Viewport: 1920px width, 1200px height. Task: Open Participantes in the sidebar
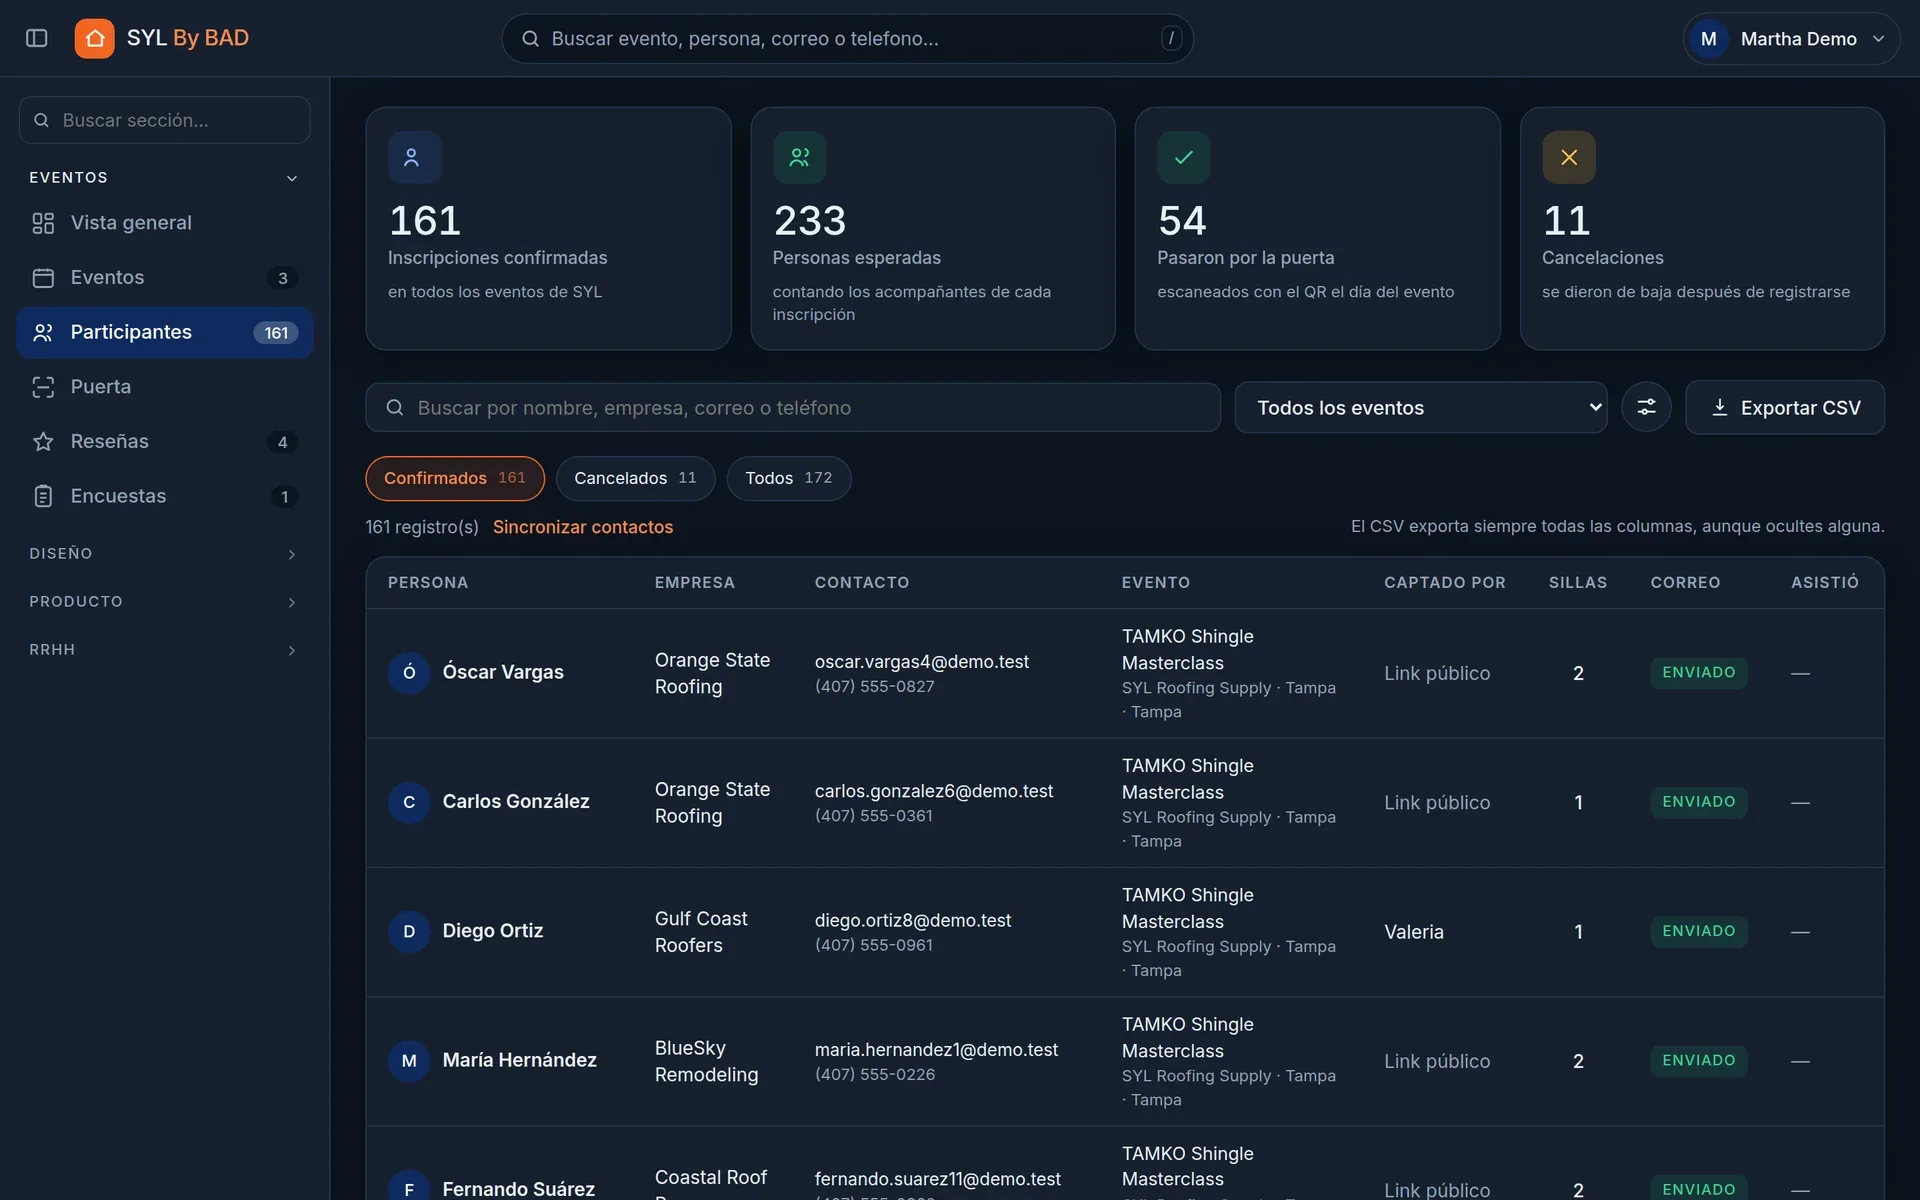[x=164, y=332]
